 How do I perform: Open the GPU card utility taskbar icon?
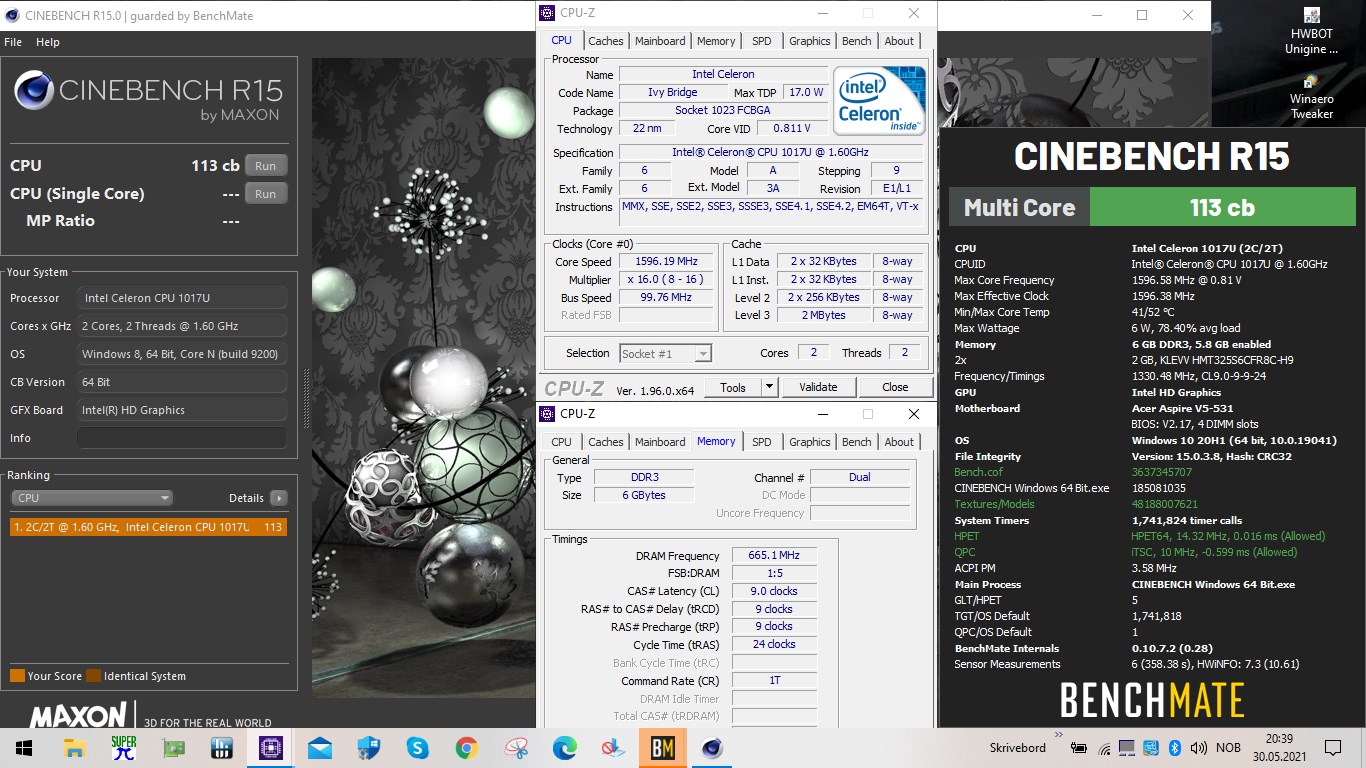(x=173, y=747)
